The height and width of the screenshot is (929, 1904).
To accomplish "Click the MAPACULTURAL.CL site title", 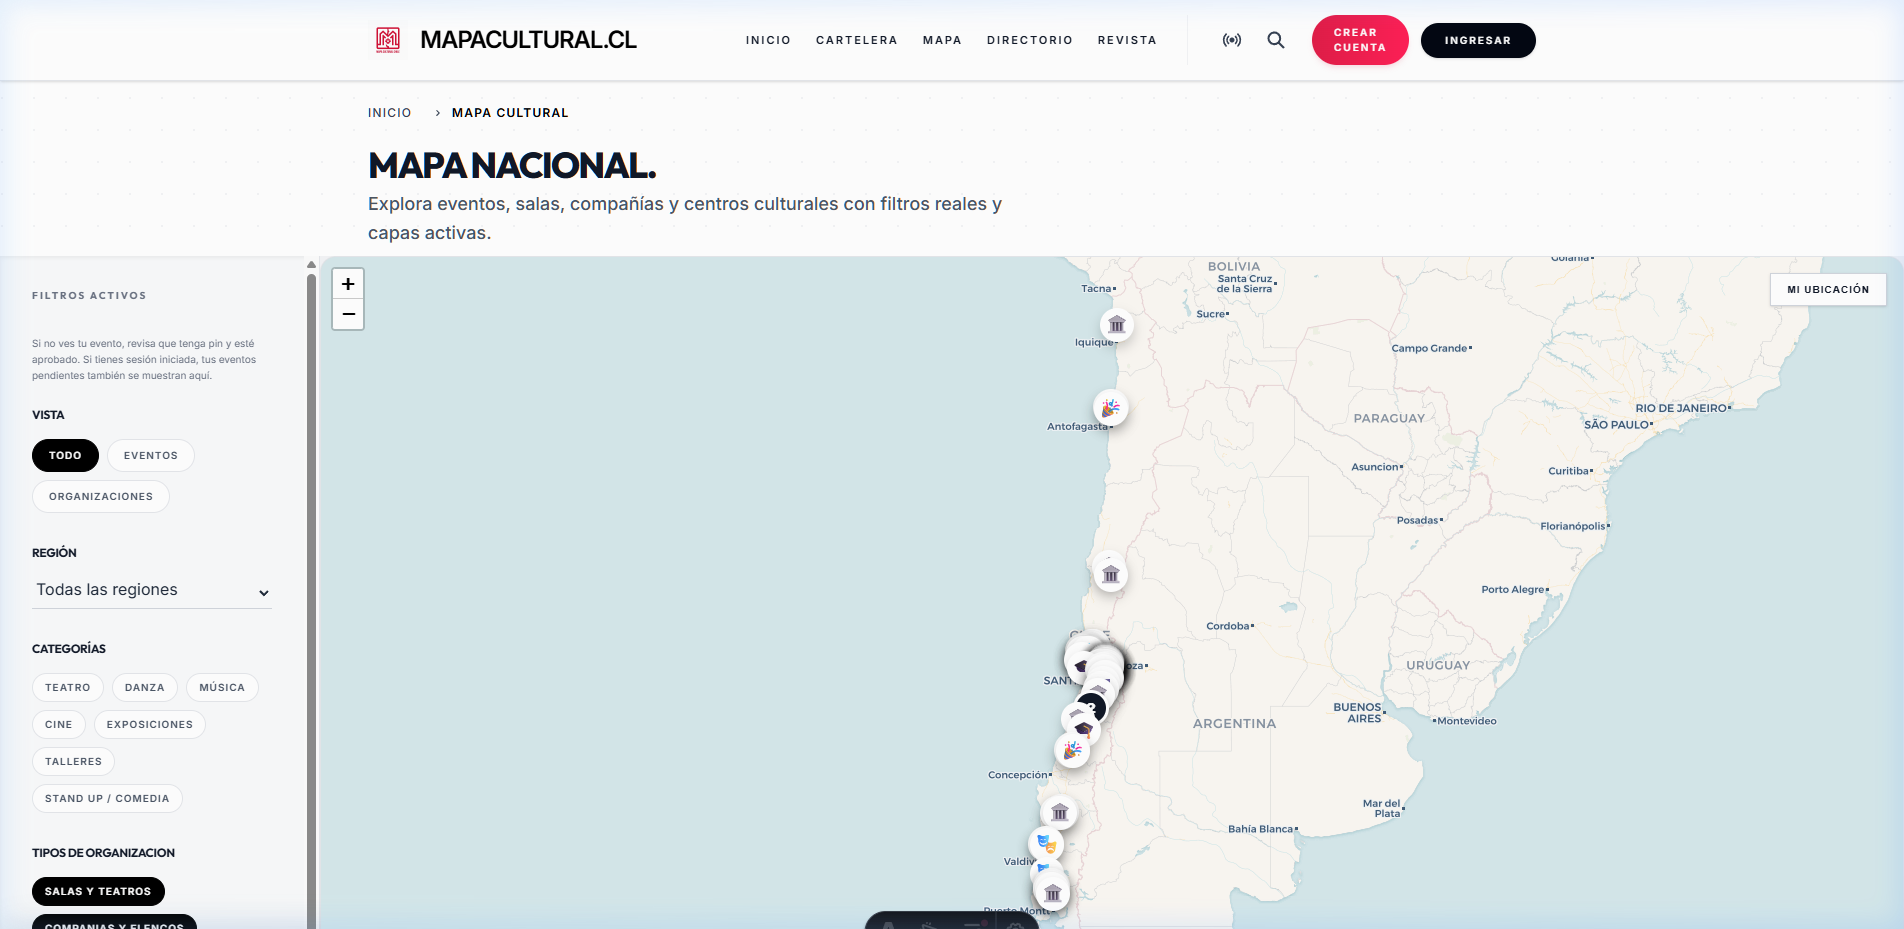I will (528, 40).
